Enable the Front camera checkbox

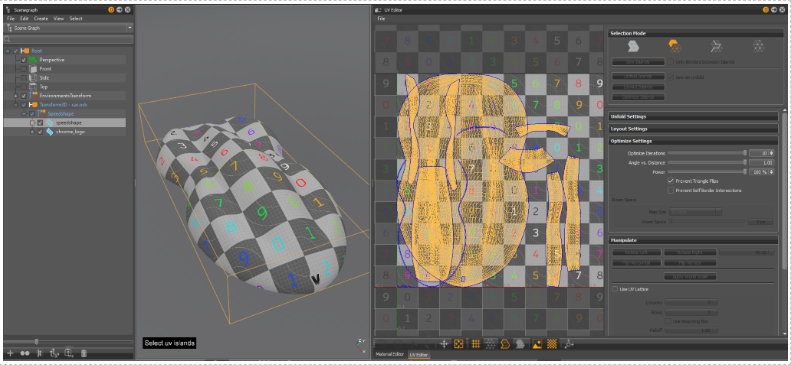tap(24, 69)
